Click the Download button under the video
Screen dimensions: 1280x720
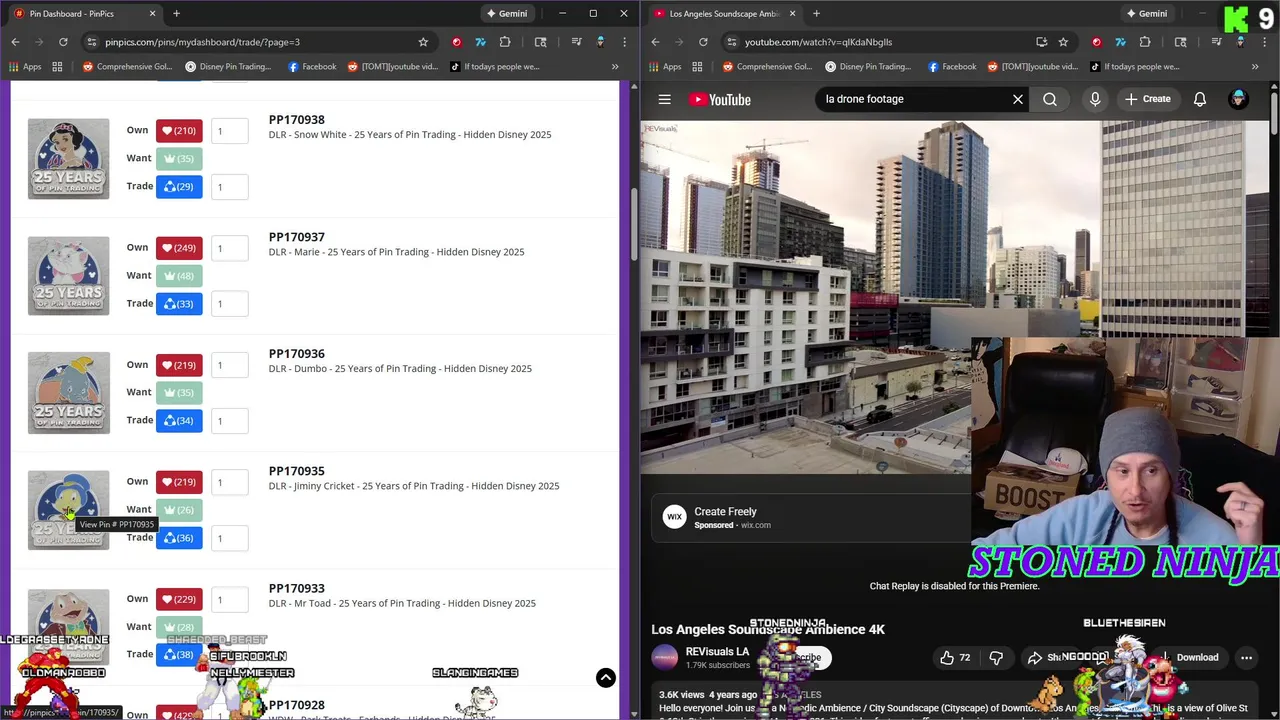click(x=1189, y=657)
